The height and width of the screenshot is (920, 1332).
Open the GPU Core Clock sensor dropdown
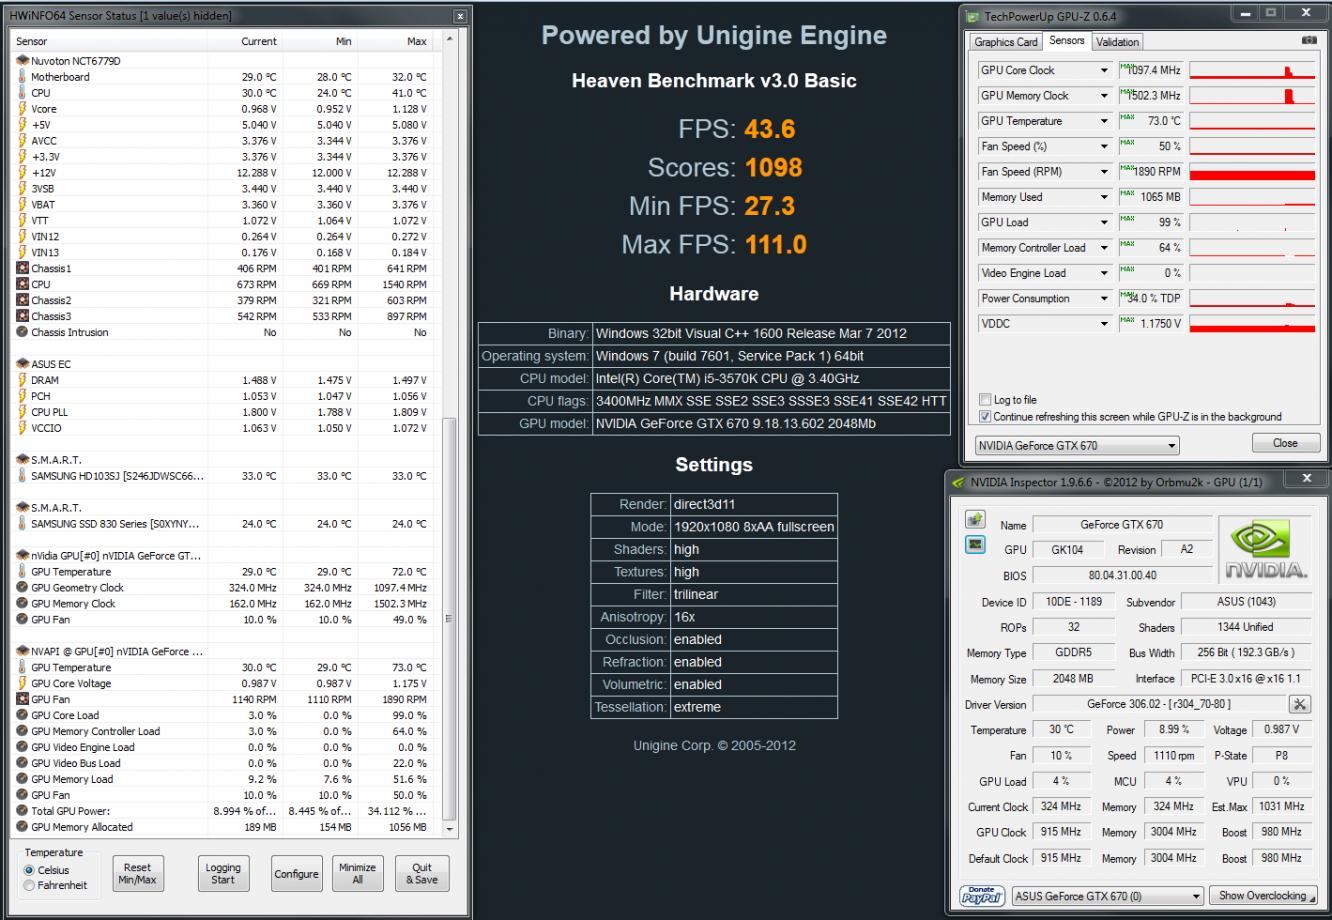1105,71
